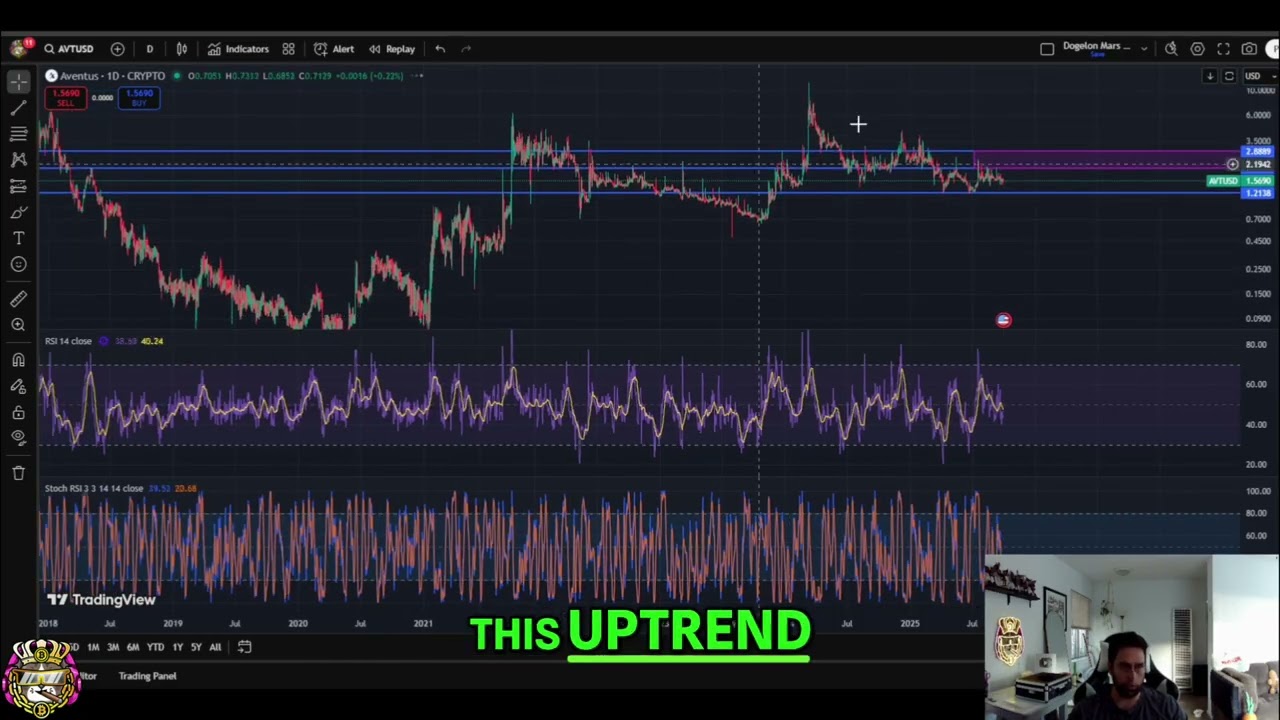Select the brush drawing tool
Viewport: 1280px width, 720px height.
pos(18,212)
